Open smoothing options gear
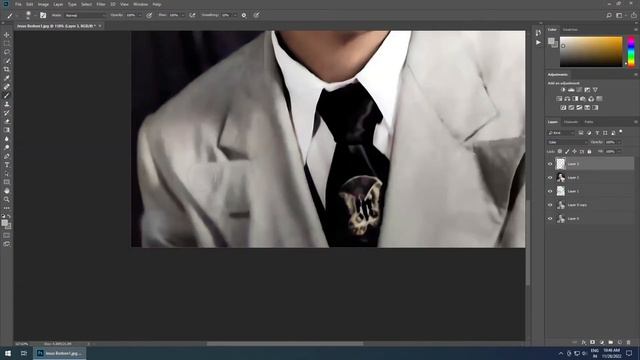Viewport: 640px width, 360px height. click(x=244, y=15)
